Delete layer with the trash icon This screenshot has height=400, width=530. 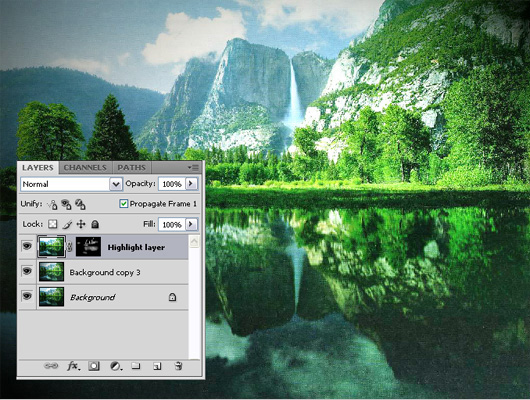178,366
